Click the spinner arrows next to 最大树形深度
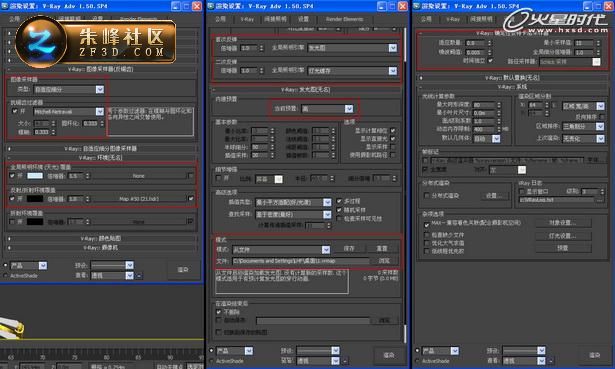Screen dimensions: 615x369 tap(499, 105)
